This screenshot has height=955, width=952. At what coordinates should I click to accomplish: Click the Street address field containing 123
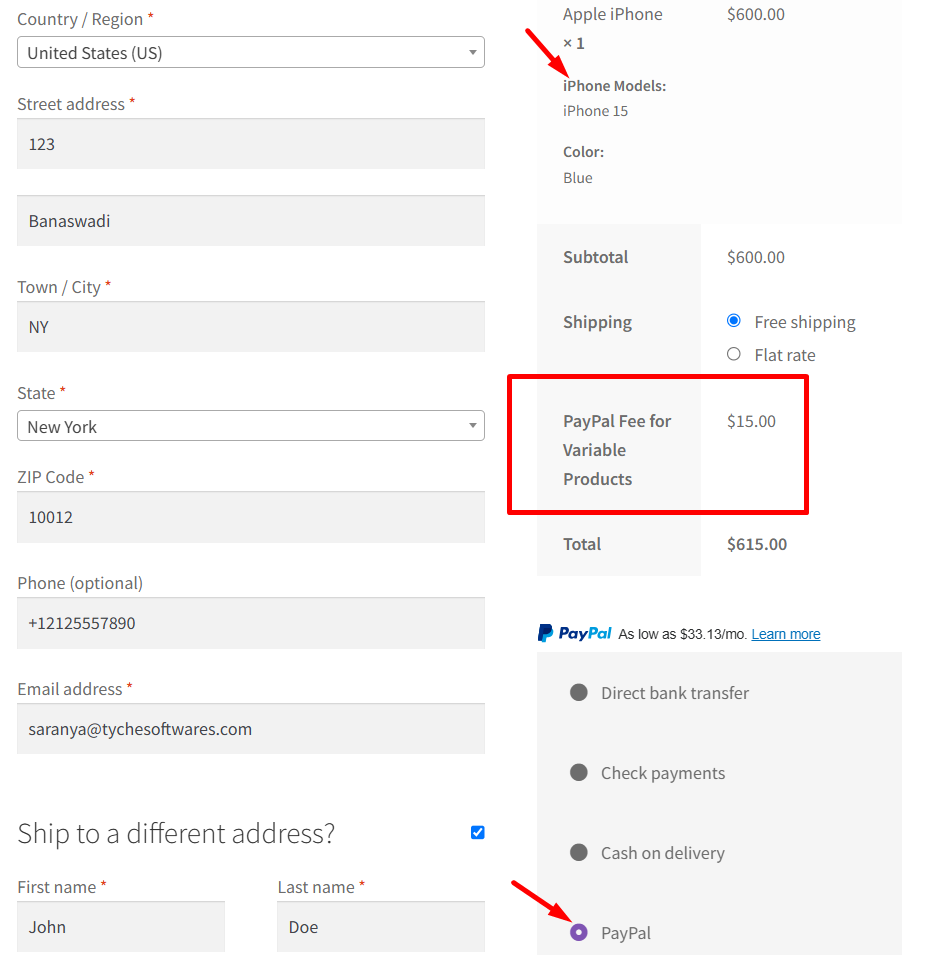click(250, 143)
